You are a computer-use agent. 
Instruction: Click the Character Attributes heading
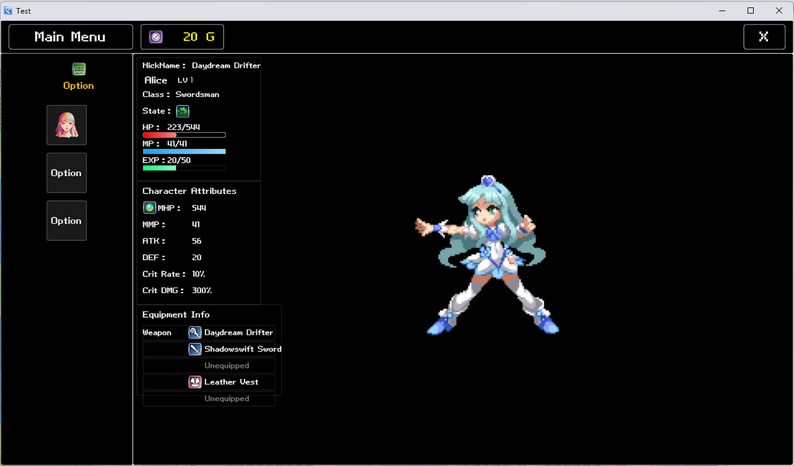(x=189, y=191)
